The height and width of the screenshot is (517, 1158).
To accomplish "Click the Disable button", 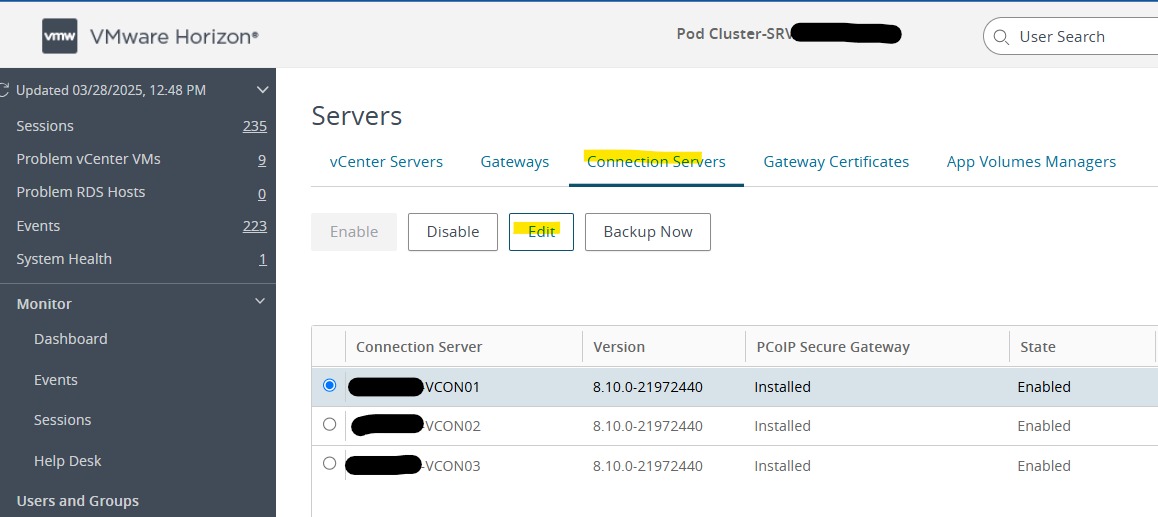I will point(453,232).
